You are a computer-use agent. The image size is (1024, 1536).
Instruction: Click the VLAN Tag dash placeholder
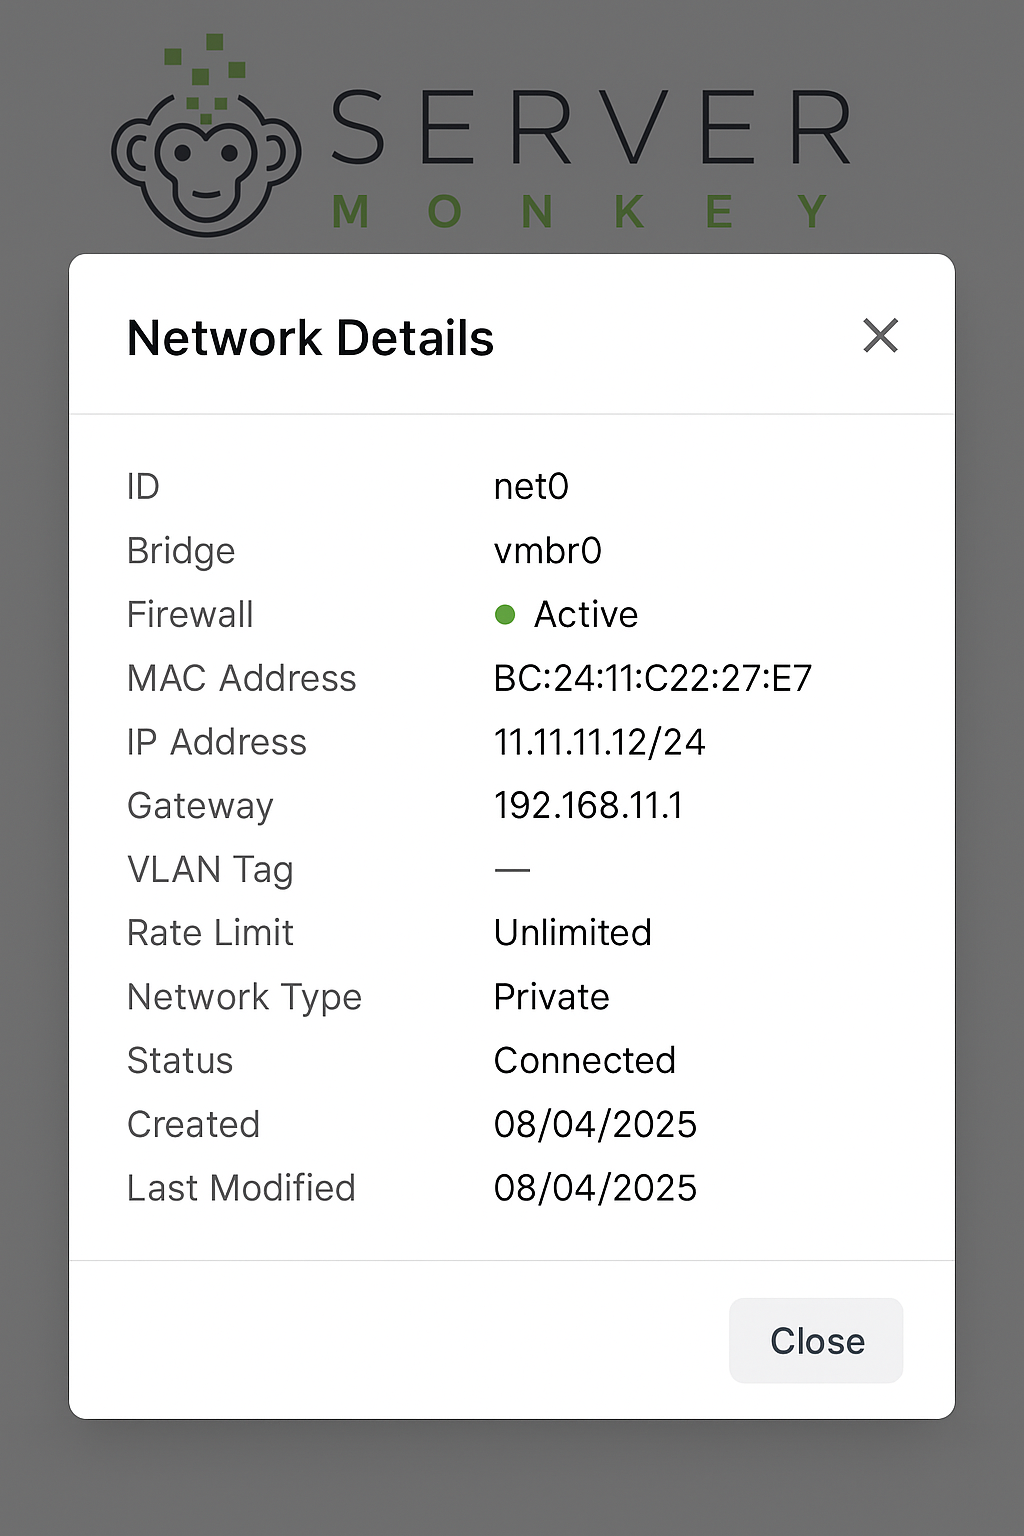512,870
